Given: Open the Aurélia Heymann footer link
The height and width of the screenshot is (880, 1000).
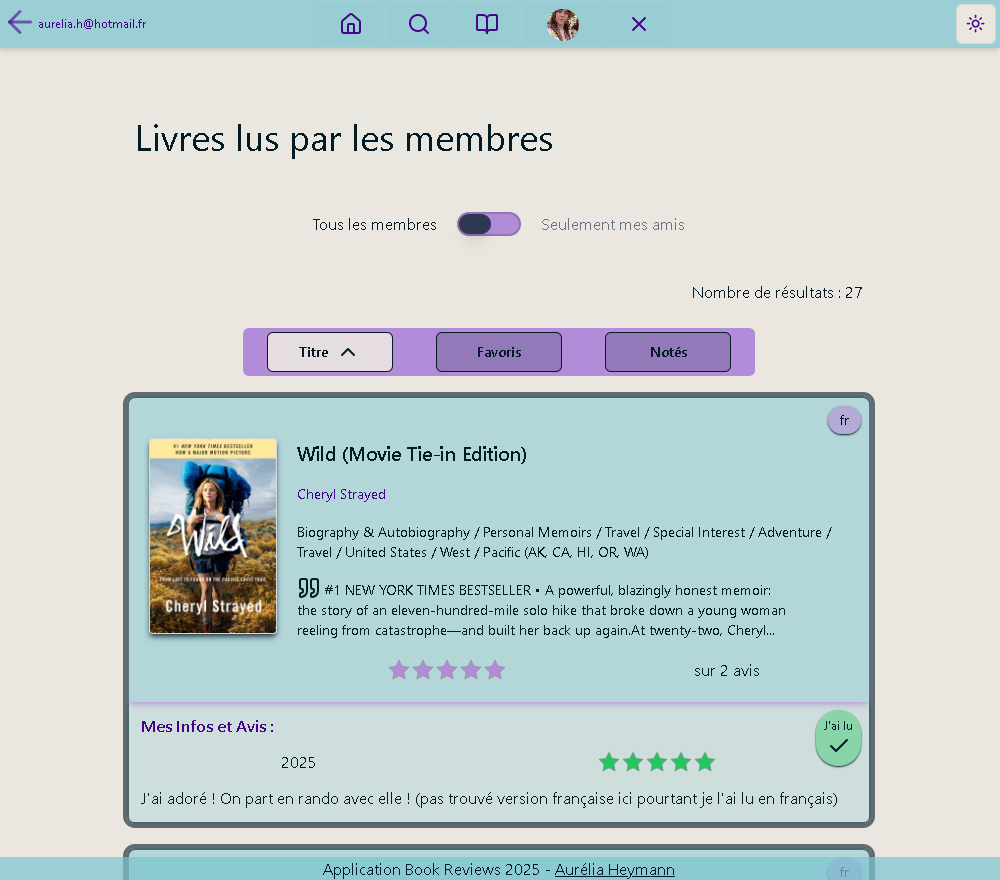Looking at the screenshot, I should click(614, 870).
